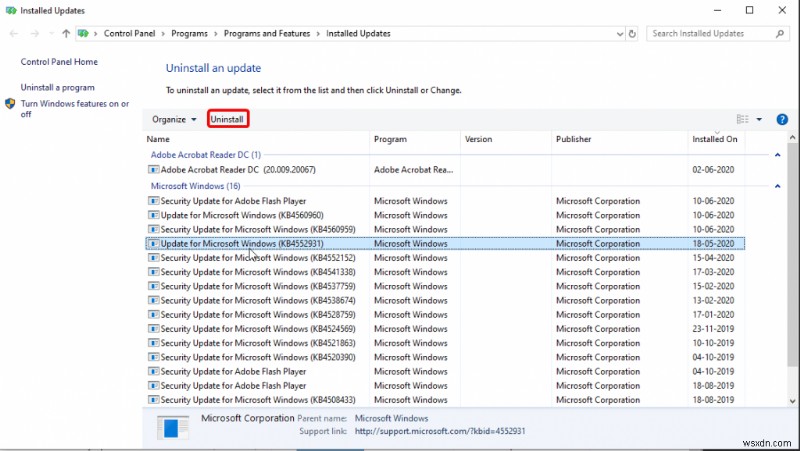This screenshot has height=451, width=800.
Task: Click the scroll up arrow of the list
Action: pos(792,138)
